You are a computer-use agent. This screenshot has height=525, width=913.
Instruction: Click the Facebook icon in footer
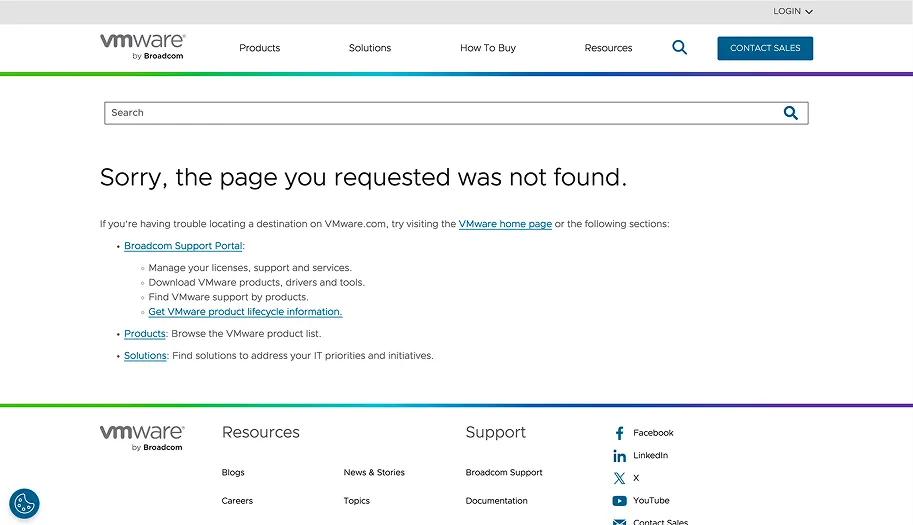coord(620,433)
